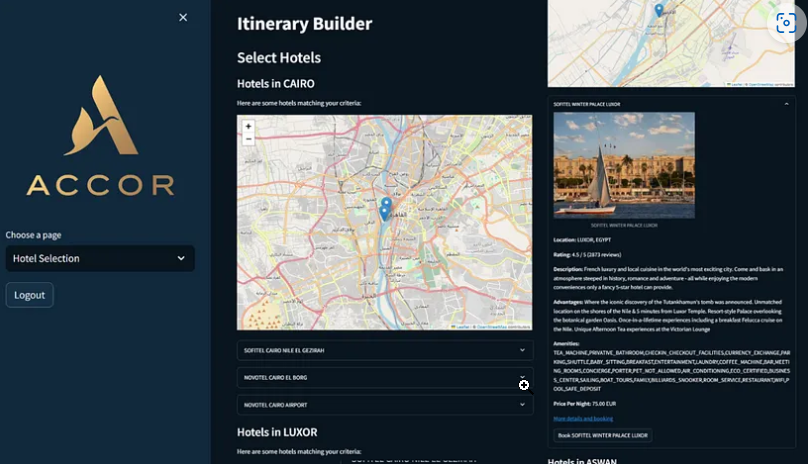Screen dimensions: 808x464
Task: Click Book Sofitel Winter Palace Luxor button
Action: [x=602, y=435]
